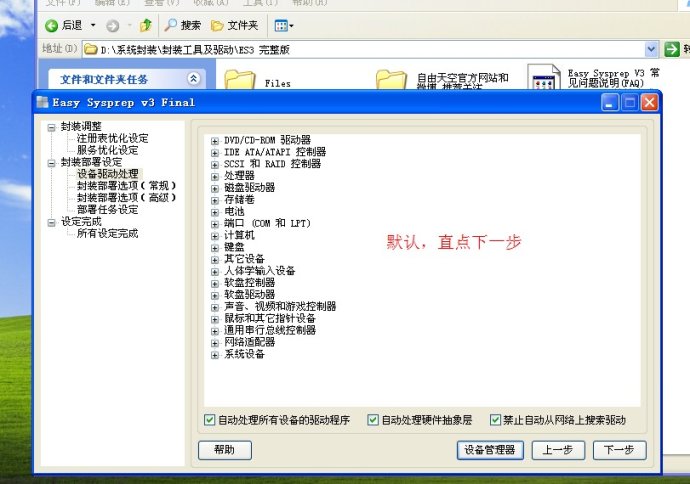690x484 pixels.
Task: Expand the 端口 (COM 和 LPT) node
Action: click(x=215, y=224)
